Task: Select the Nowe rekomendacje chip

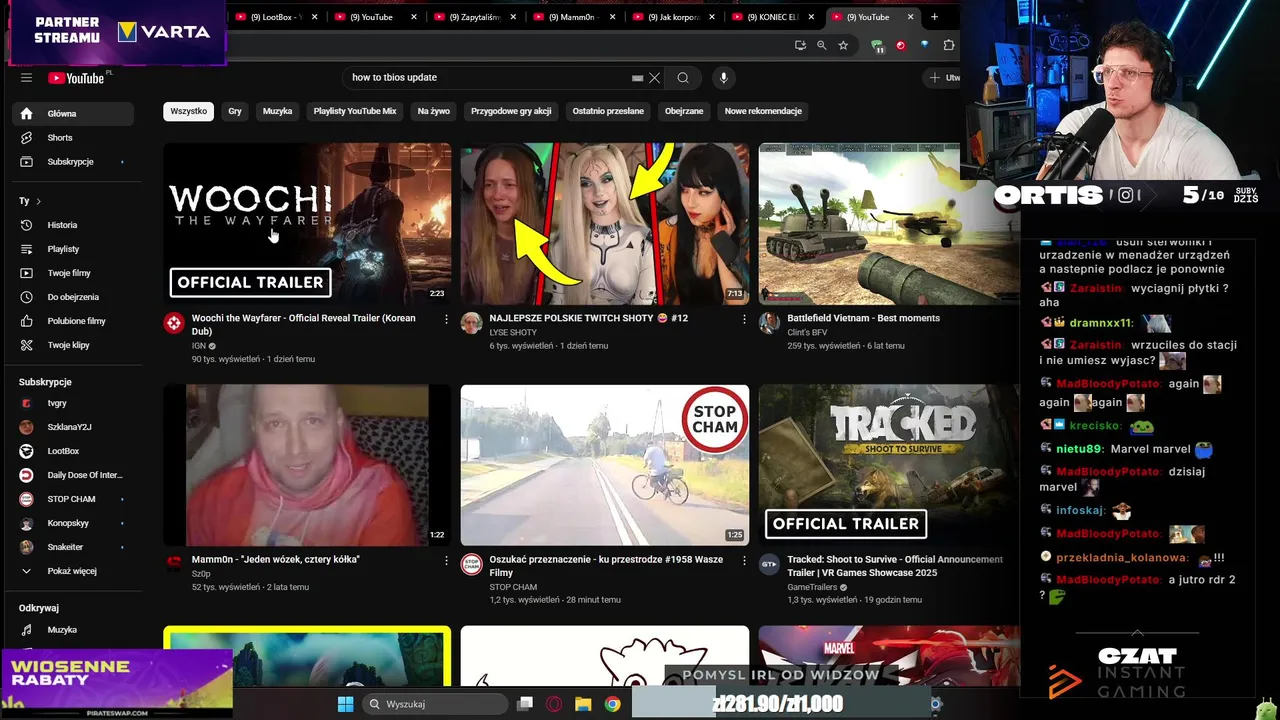Action: point(763,111)
